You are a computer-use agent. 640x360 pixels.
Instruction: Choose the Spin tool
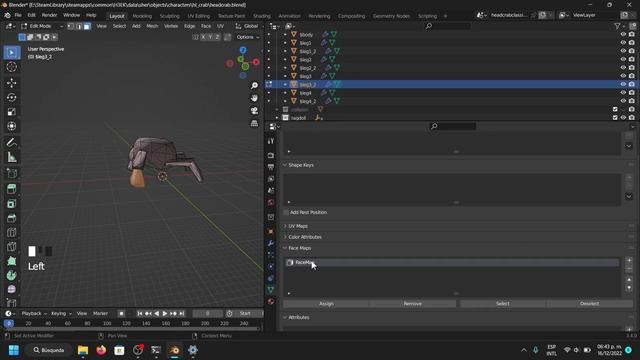click(x=11, y=276)
